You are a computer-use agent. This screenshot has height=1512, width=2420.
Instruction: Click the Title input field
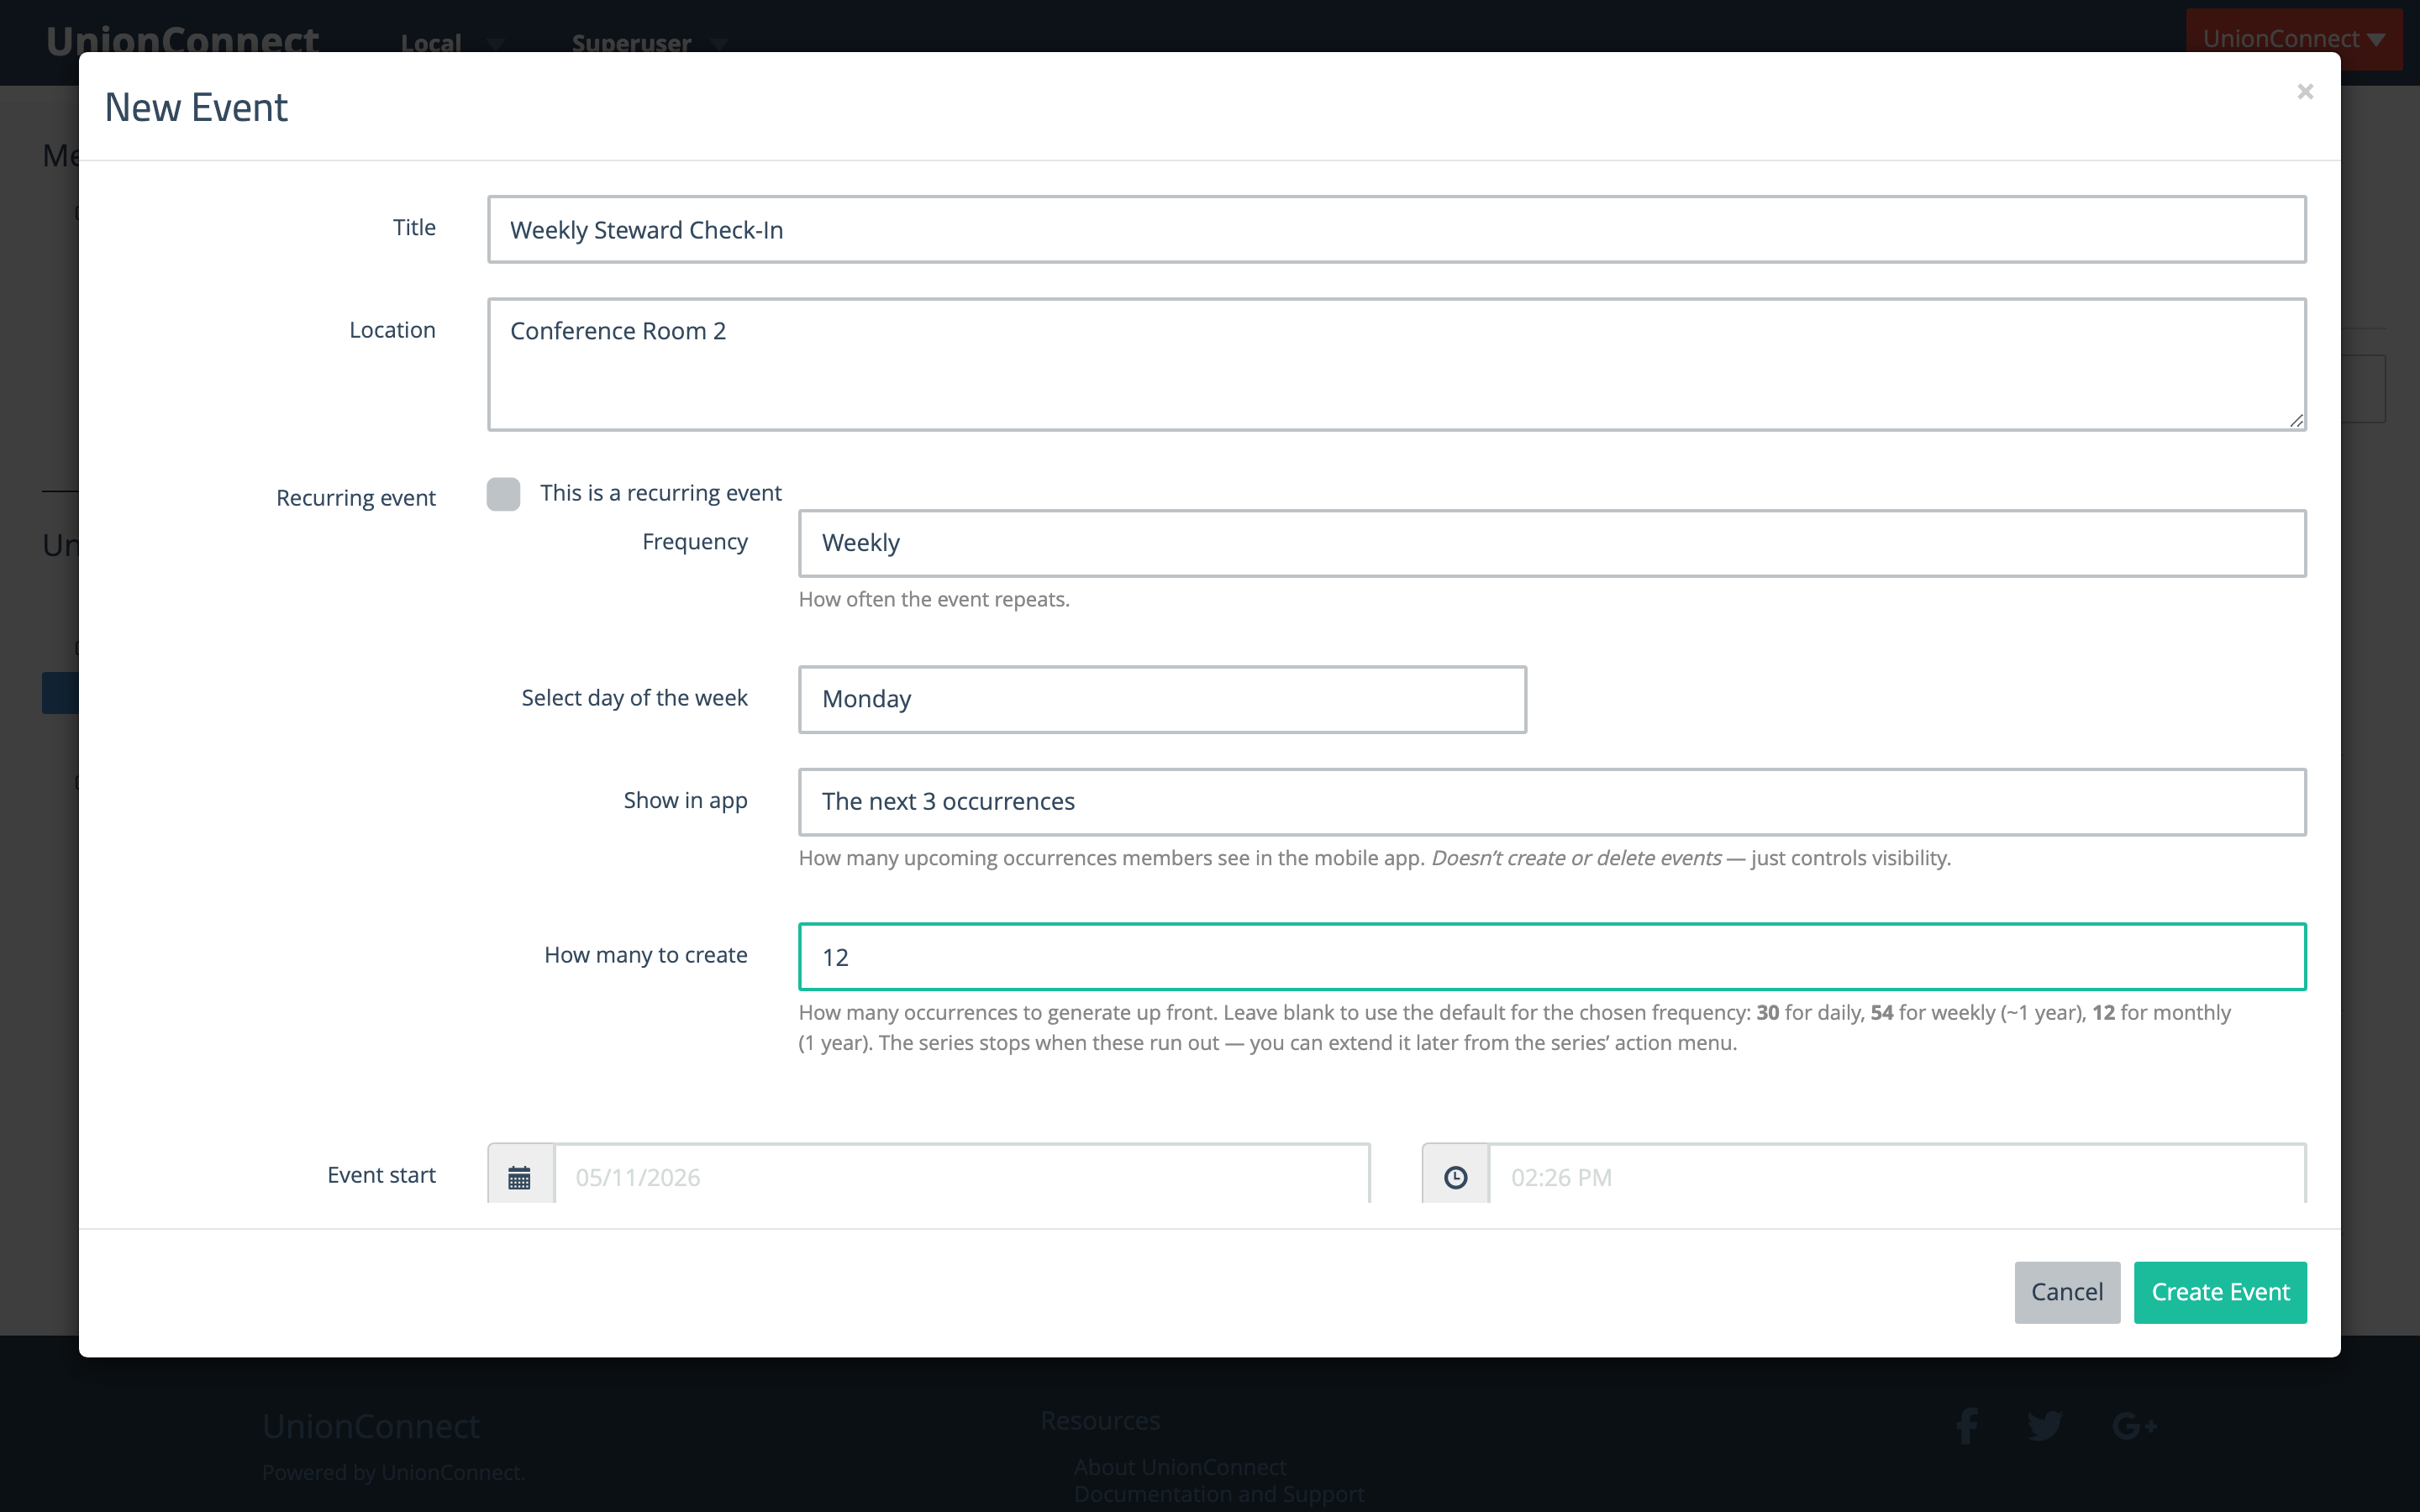click(1396, 229)
